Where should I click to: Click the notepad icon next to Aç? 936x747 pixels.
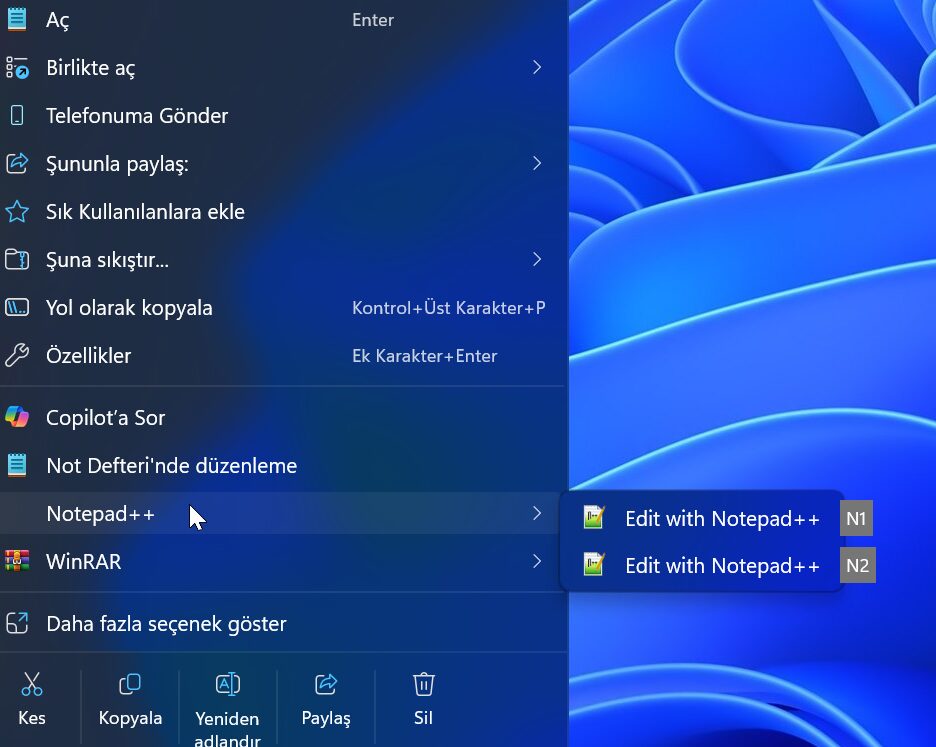[x=17, y=19]
